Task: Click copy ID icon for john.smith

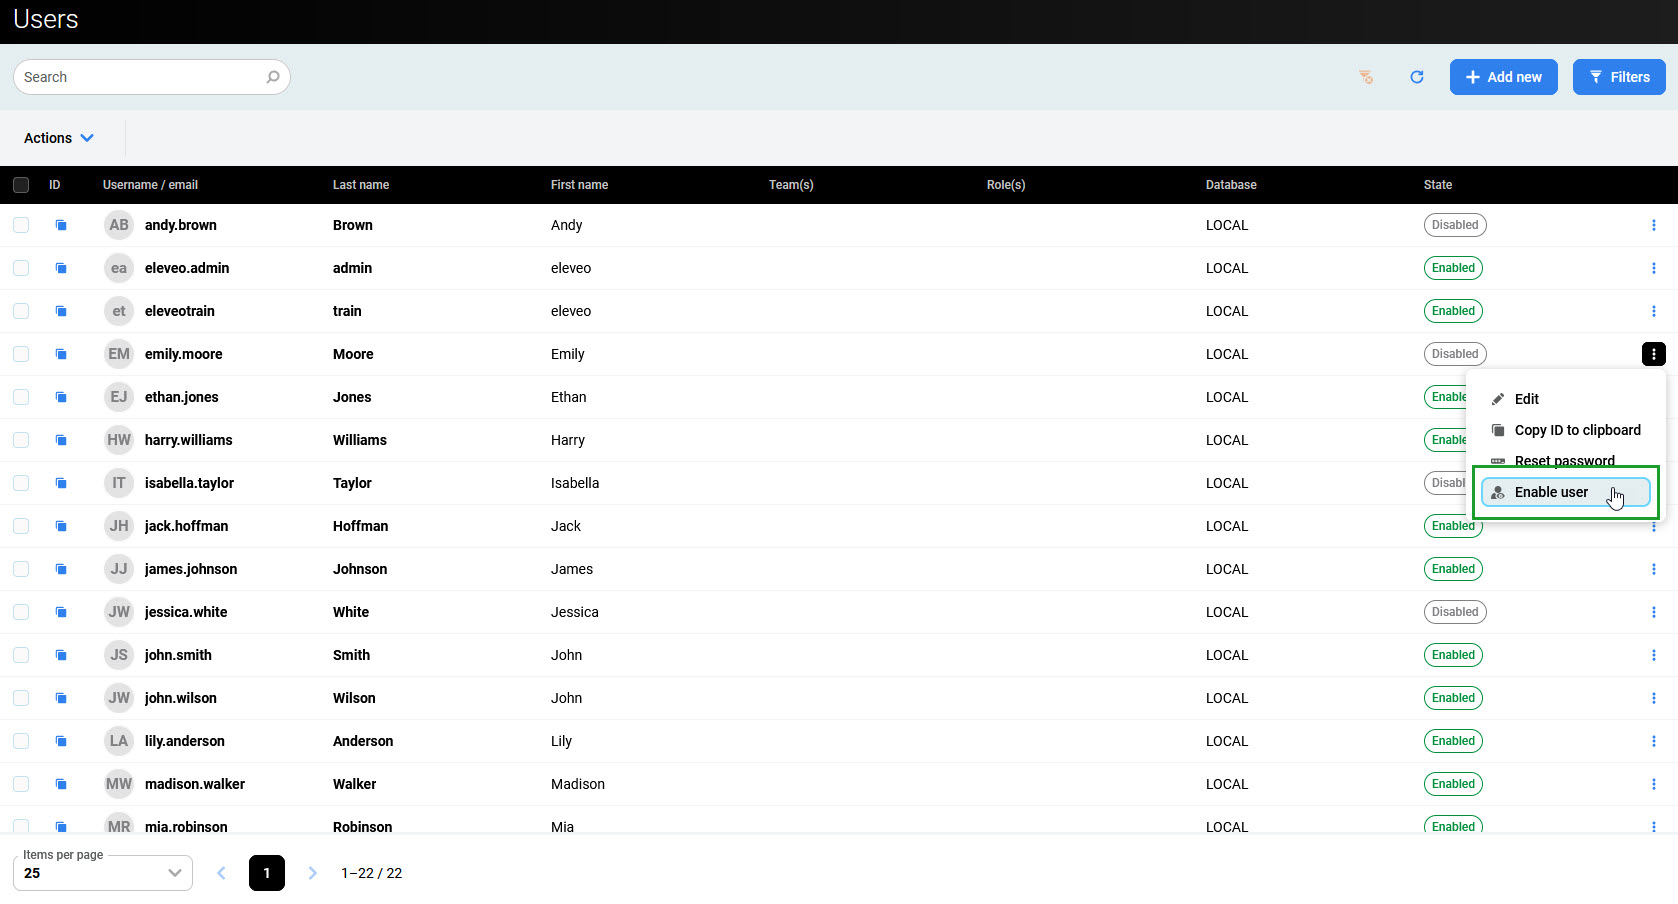Action: coord(61,655)
